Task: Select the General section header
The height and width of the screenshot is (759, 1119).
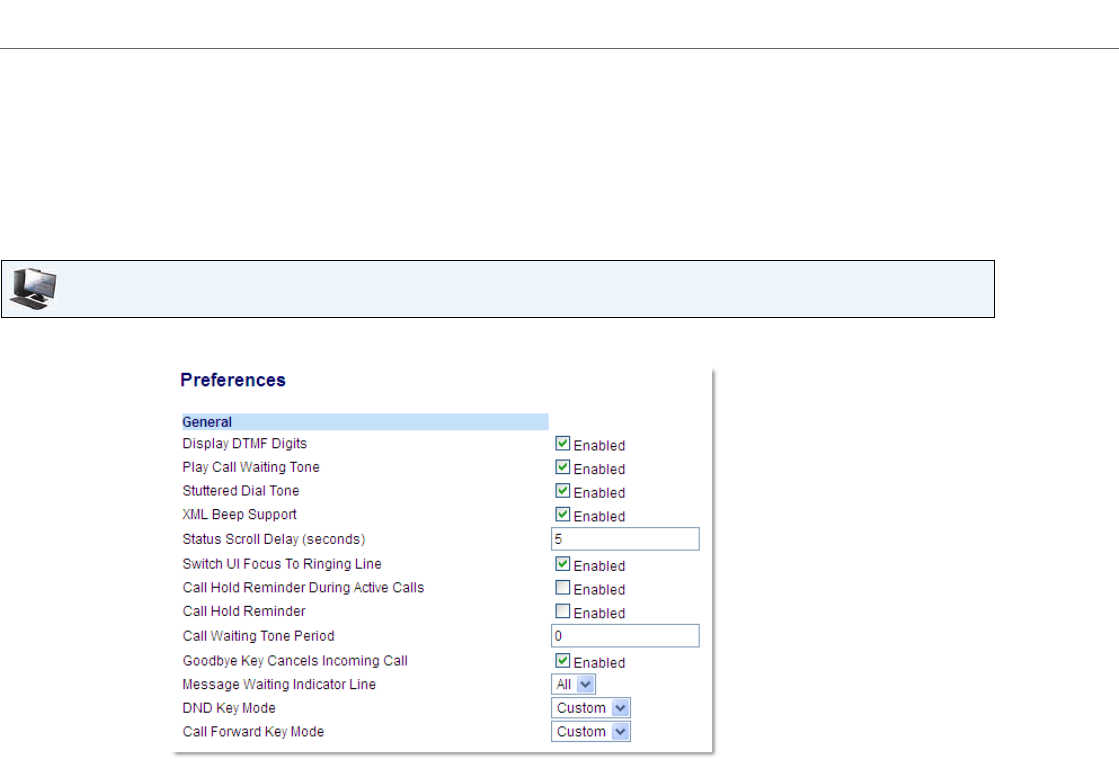Action: point(207,422)
